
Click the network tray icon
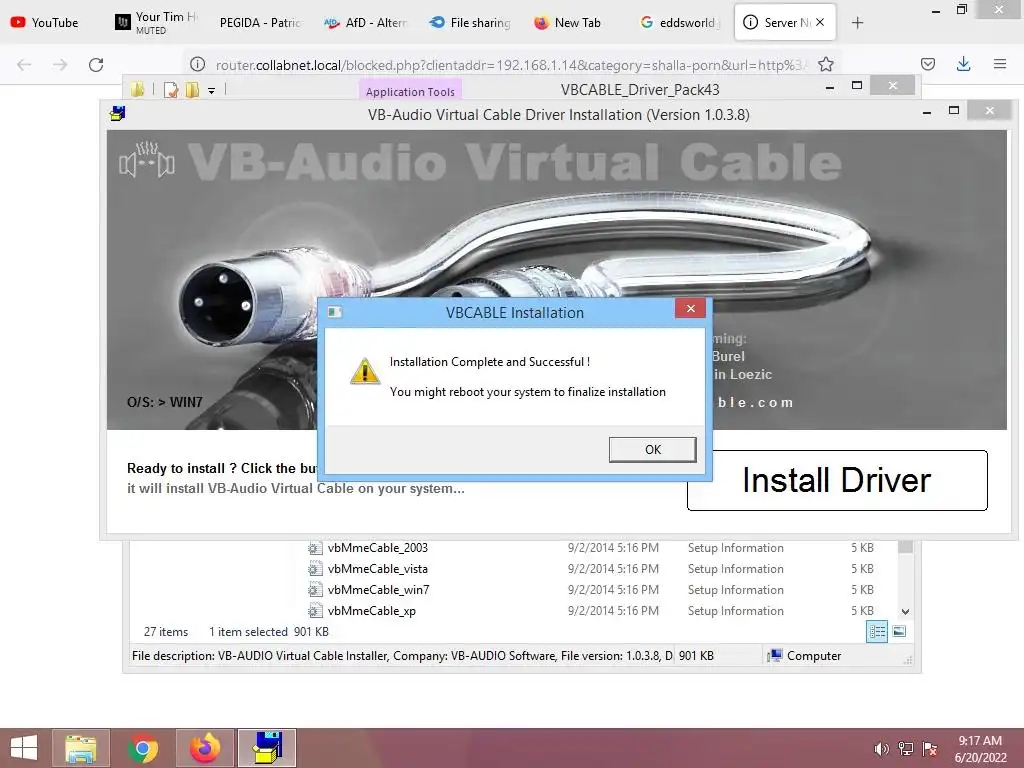click(x=906, y=749)
